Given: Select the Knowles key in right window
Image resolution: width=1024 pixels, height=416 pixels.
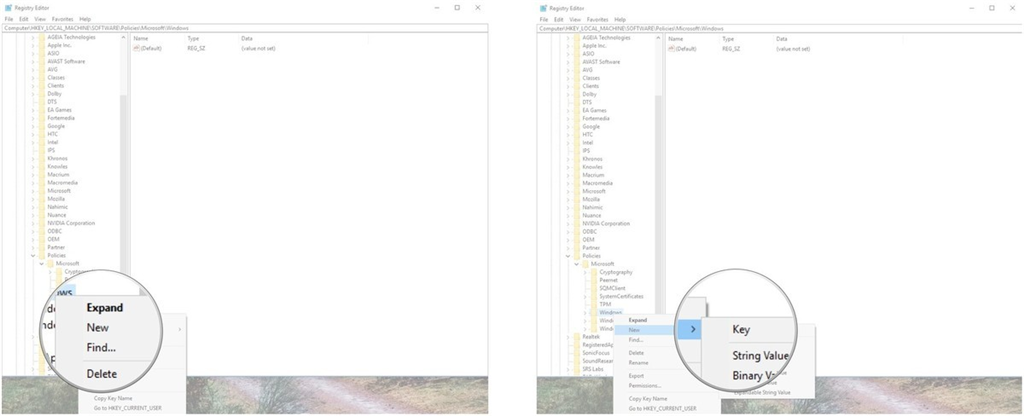Looking at the screenshot, I should click(x=592, y=167).
